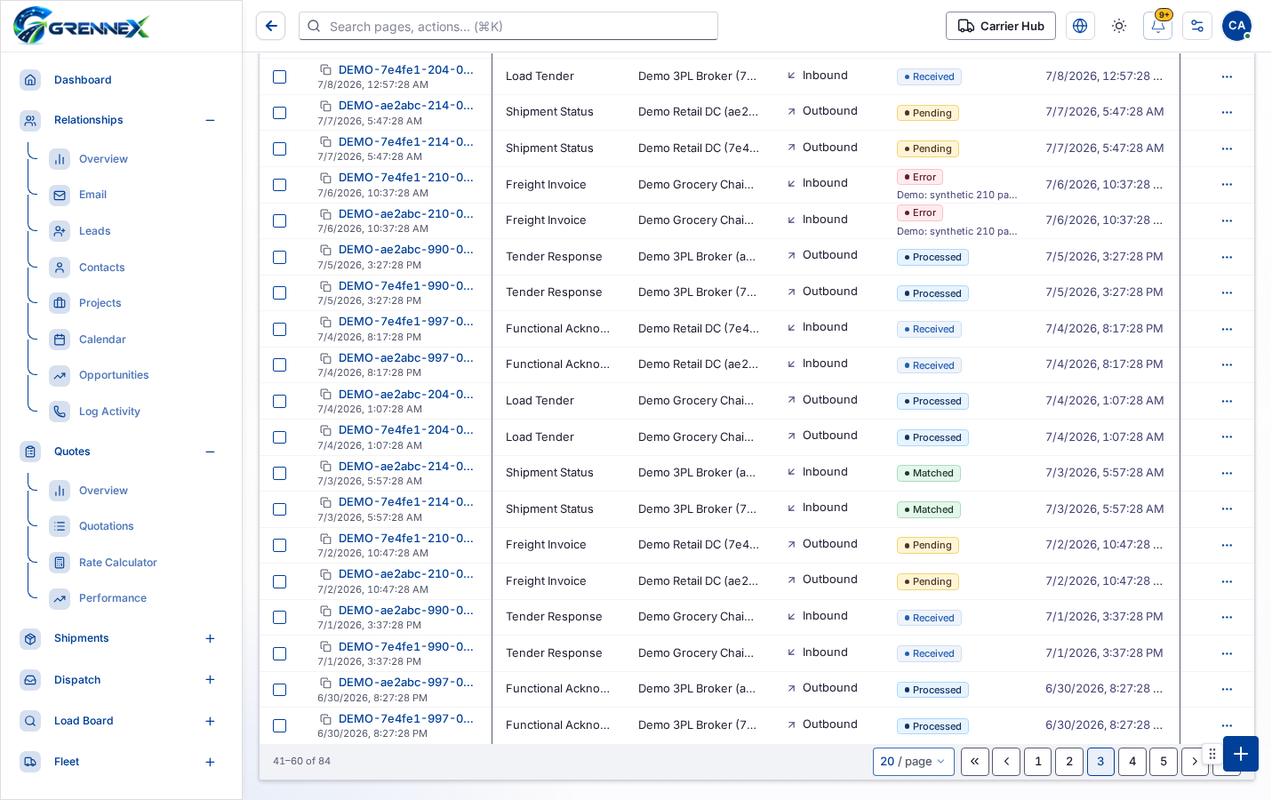Go back using the arrow button
1280x800 pixels.
coord(270,26)
